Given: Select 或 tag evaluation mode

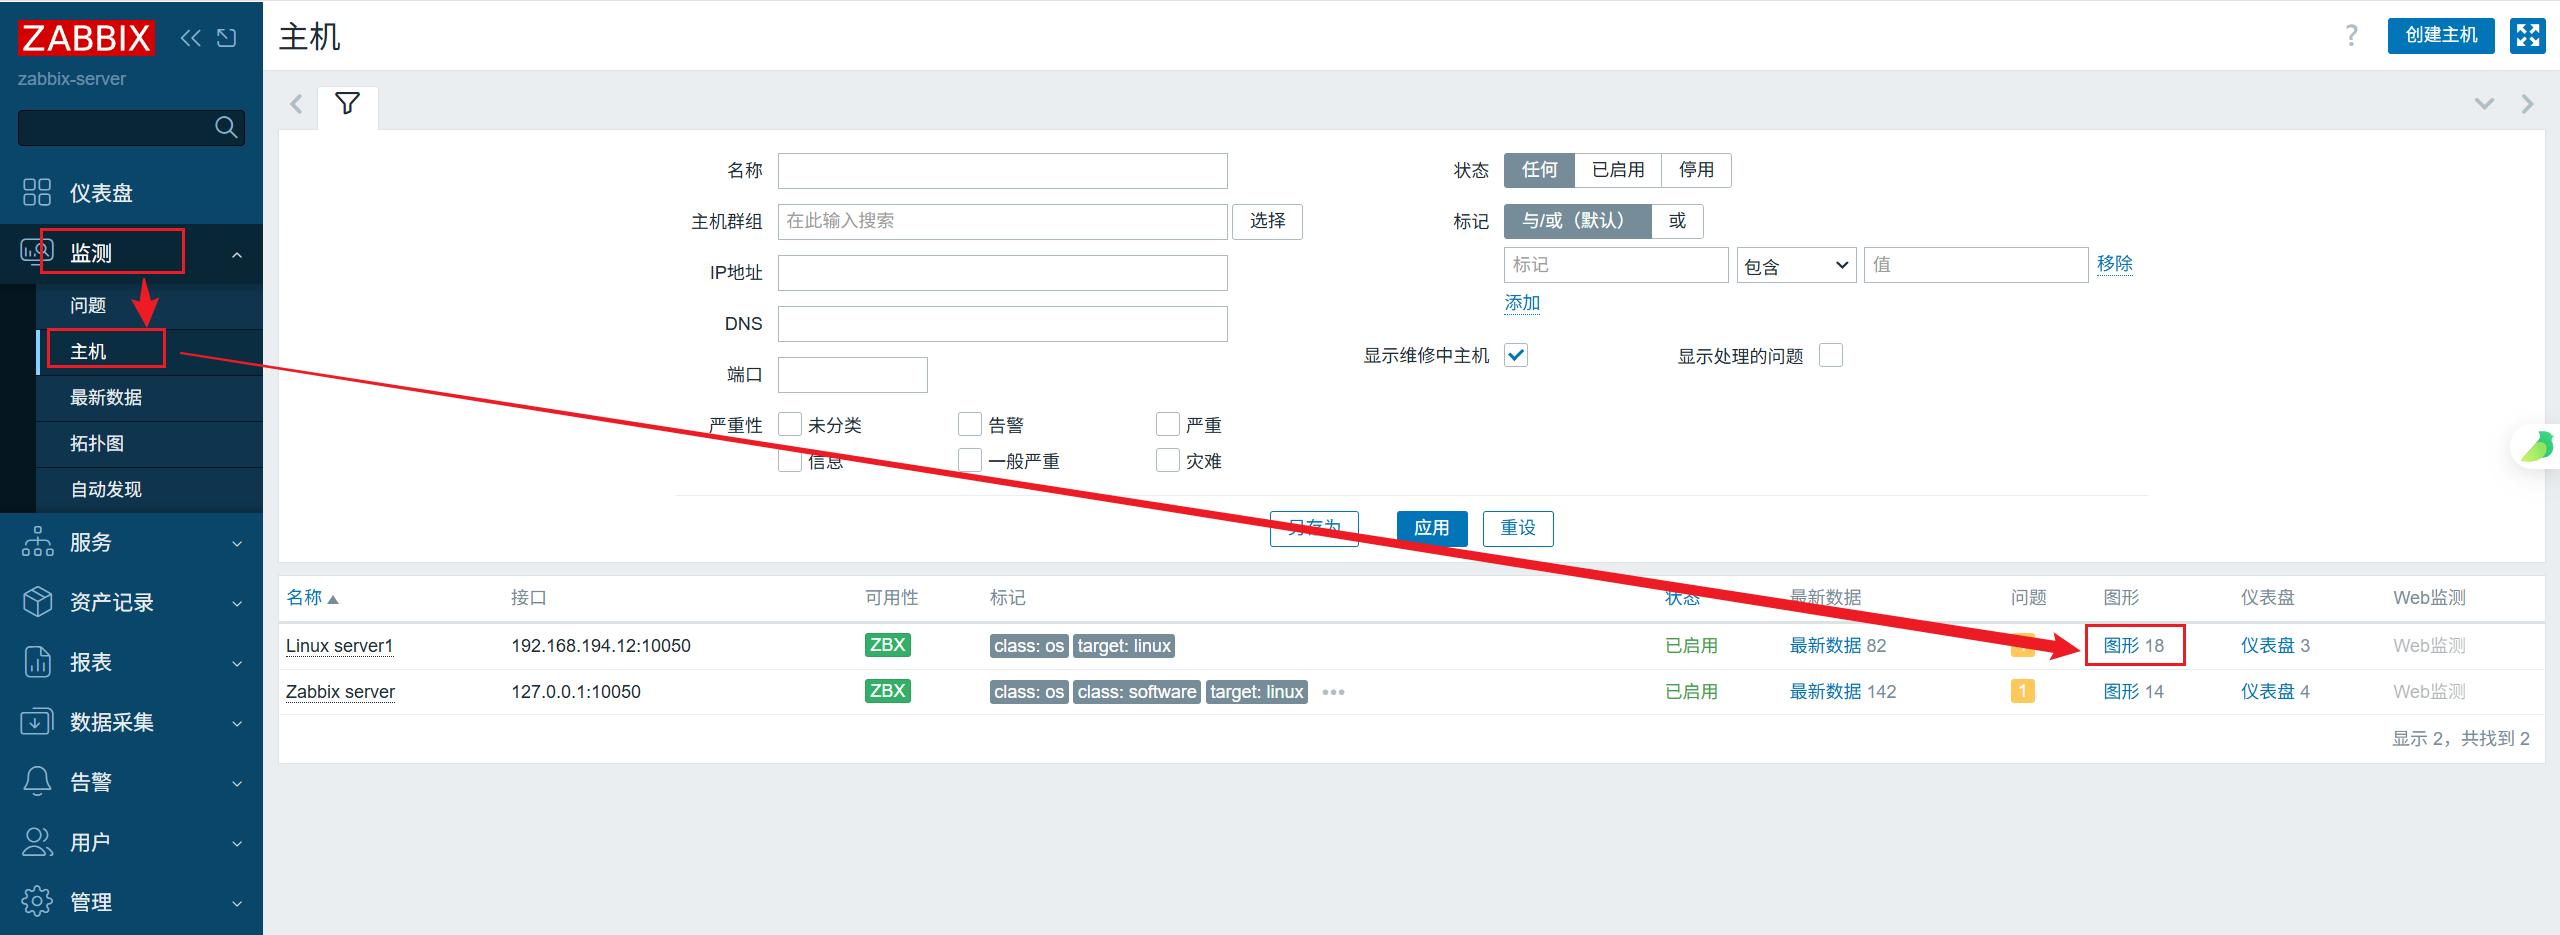Looking at the screenshot, I should (x=1677, y=221).
